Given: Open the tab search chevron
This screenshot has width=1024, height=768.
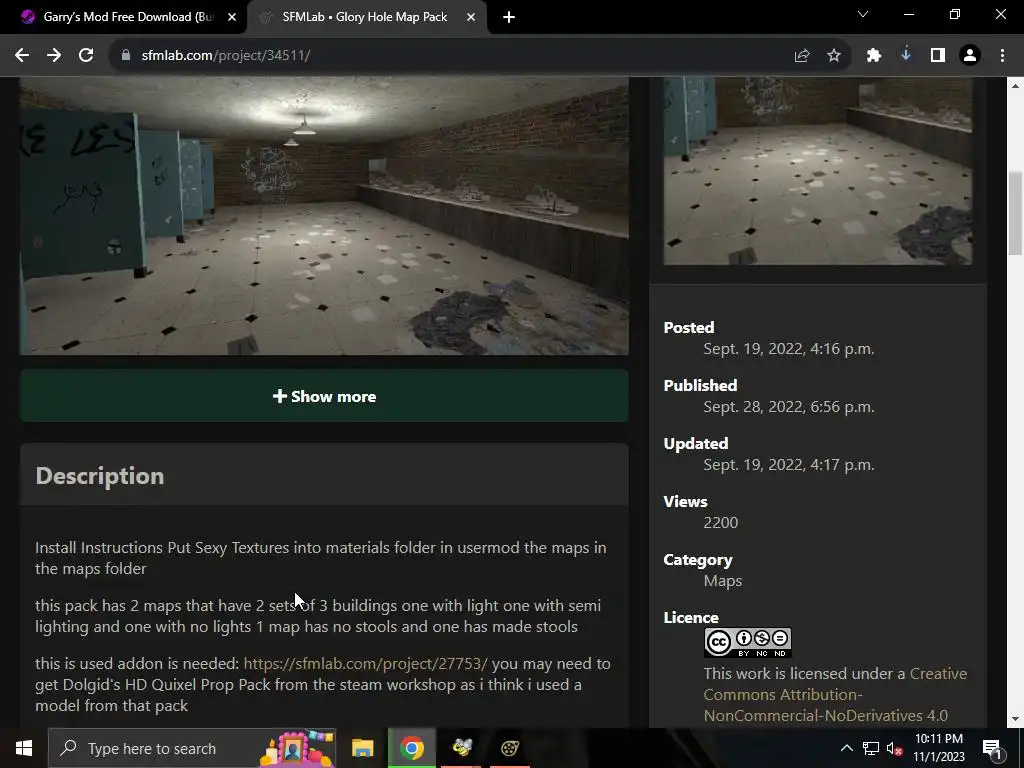Looking at the screenshot, I should pyautogui.click(x=863, y=14).
